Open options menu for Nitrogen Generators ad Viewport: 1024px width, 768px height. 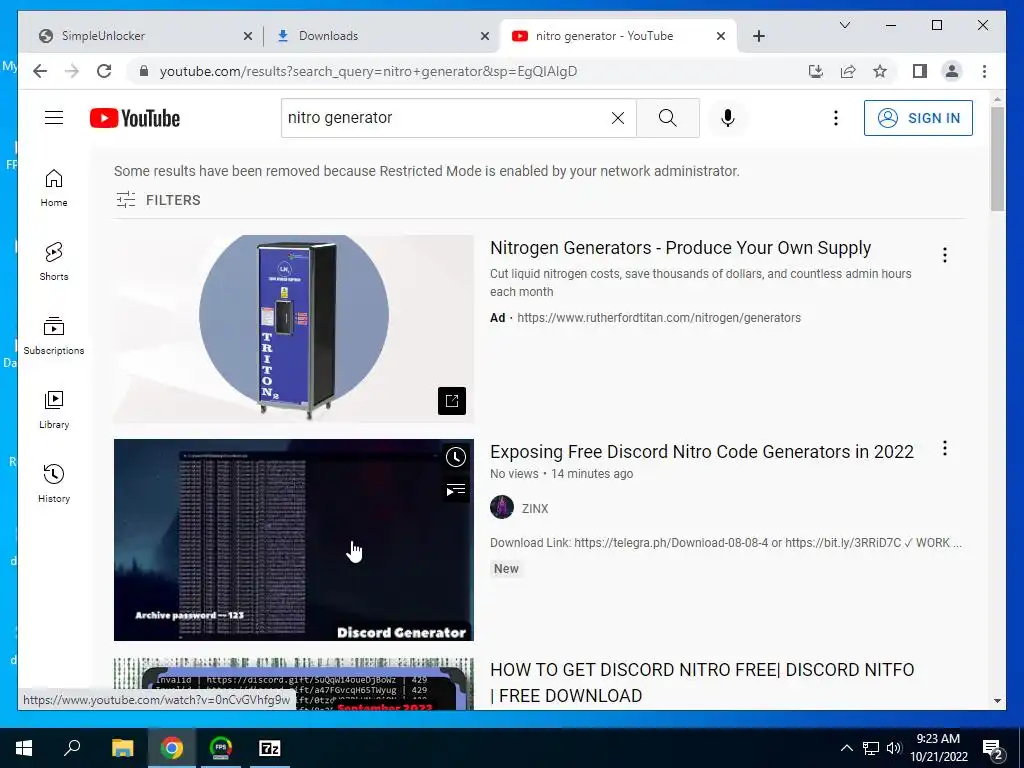(x=944, y=255)
